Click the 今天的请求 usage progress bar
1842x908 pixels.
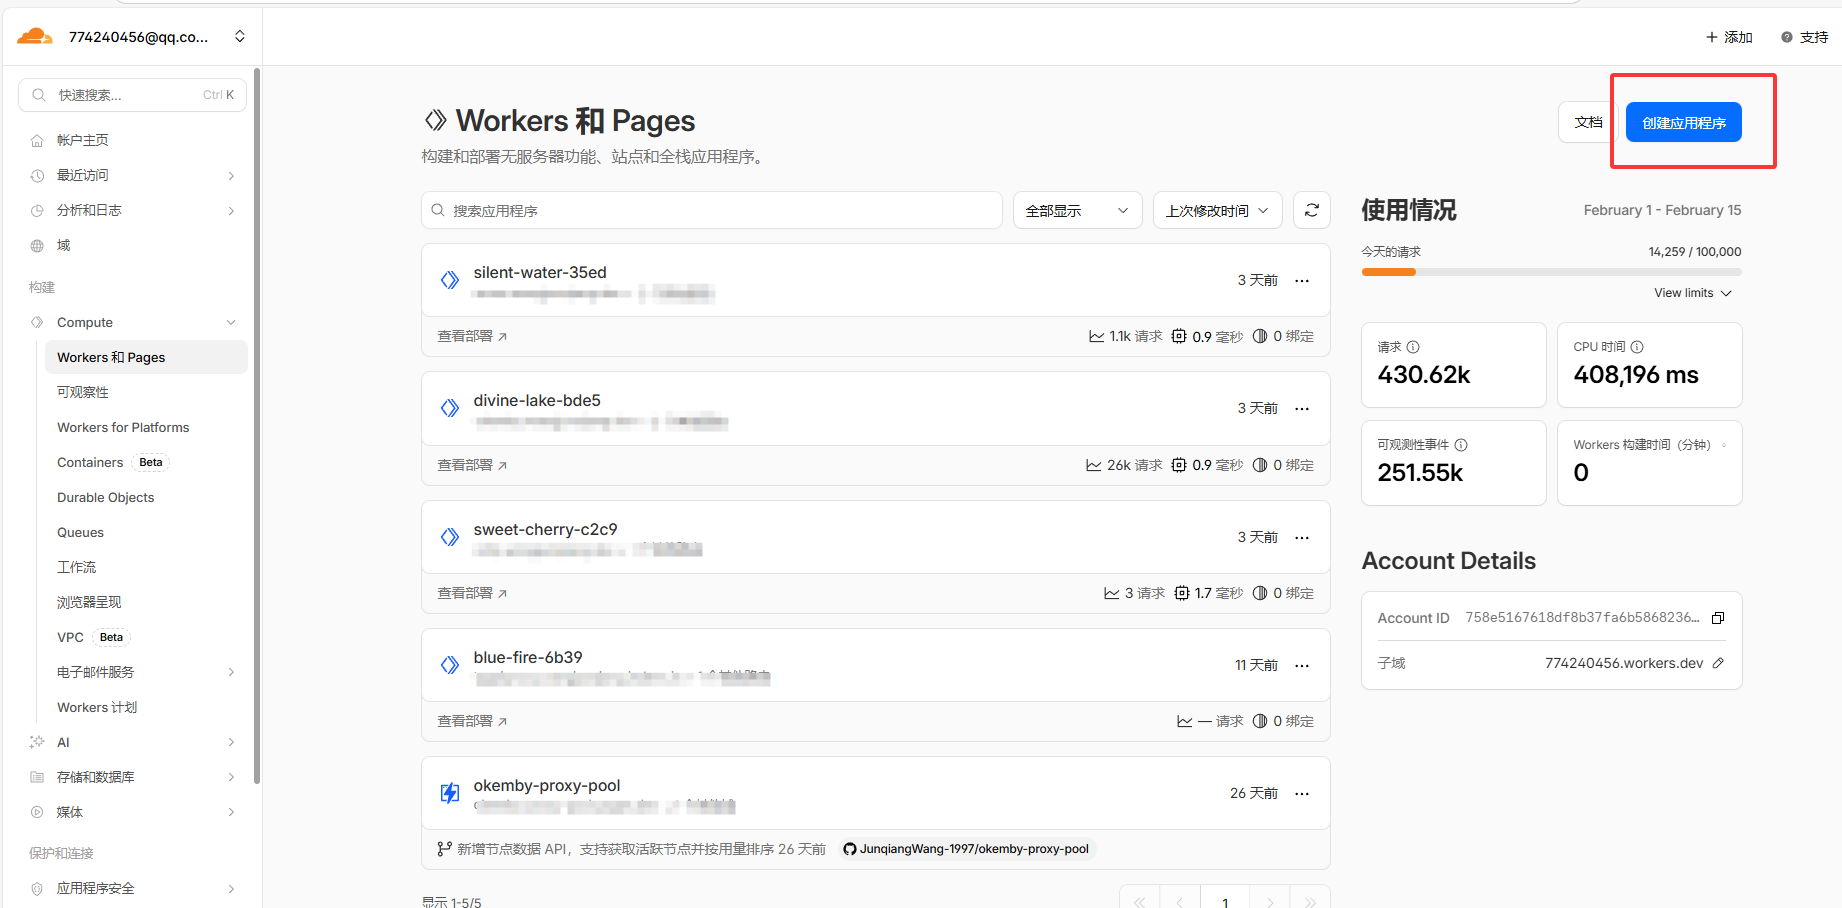[x=1550, y=272]
